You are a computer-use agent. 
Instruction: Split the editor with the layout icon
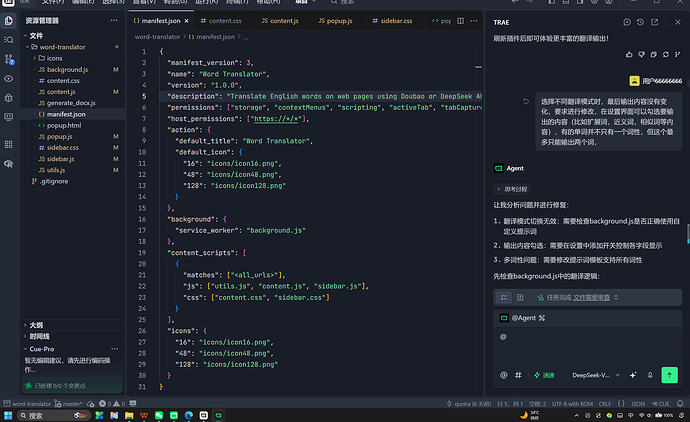click(x=460, y=21)
